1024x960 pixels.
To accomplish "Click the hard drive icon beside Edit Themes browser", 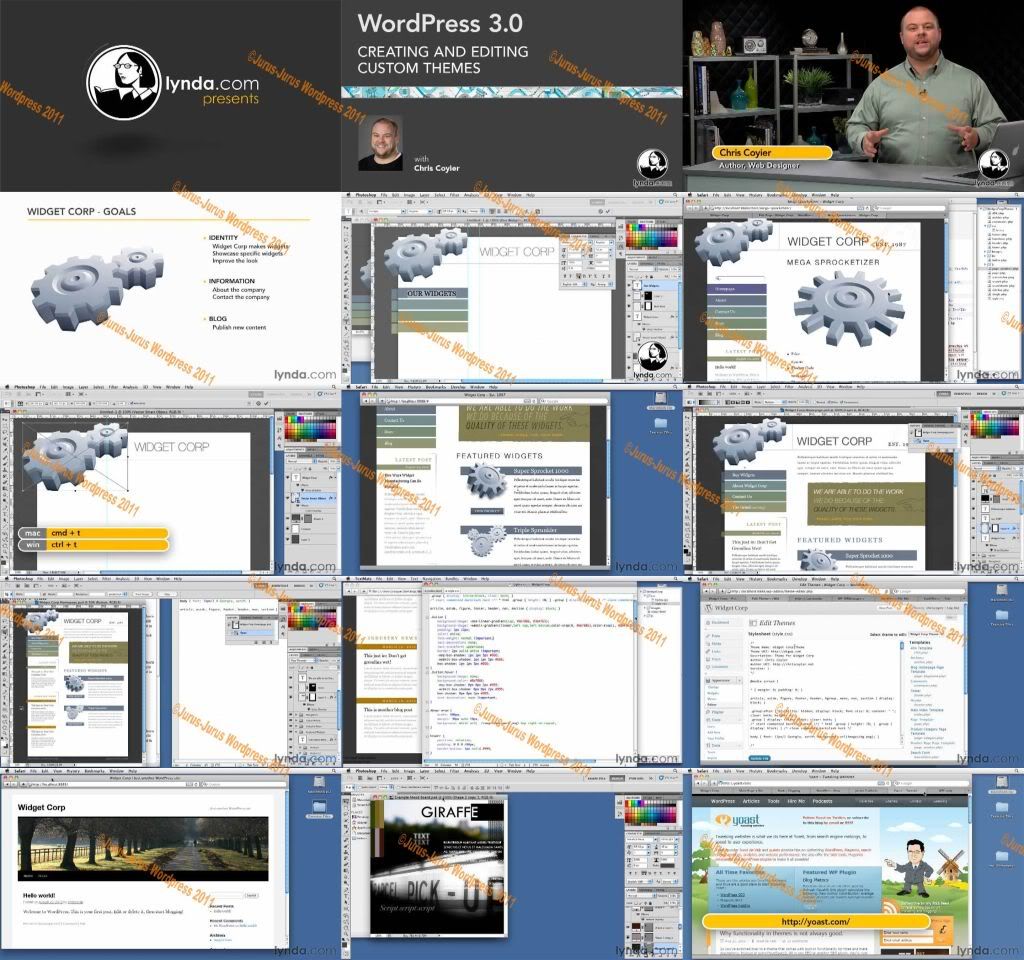I will click(1002, 590).
